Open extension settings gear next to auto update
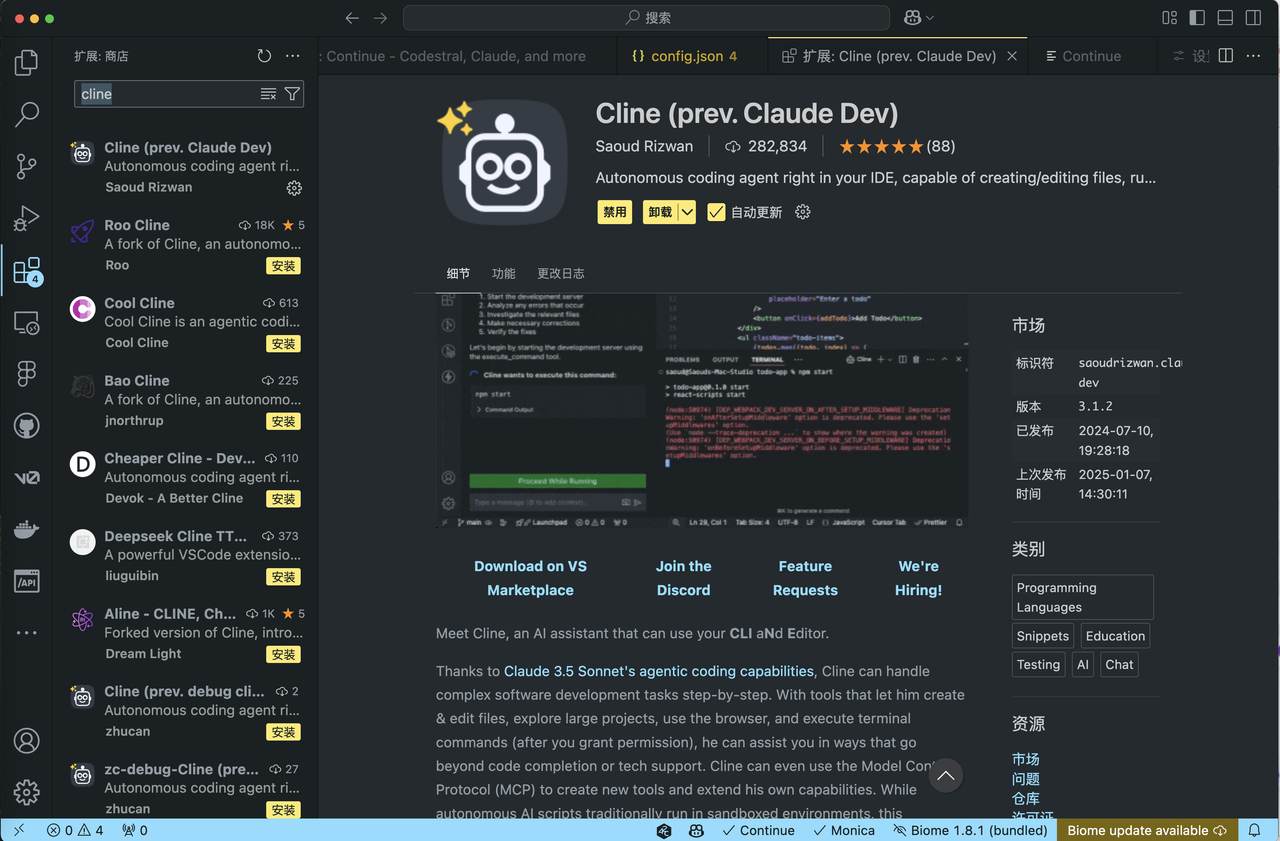The image size is (1280, 841). [x=802, y=212]
